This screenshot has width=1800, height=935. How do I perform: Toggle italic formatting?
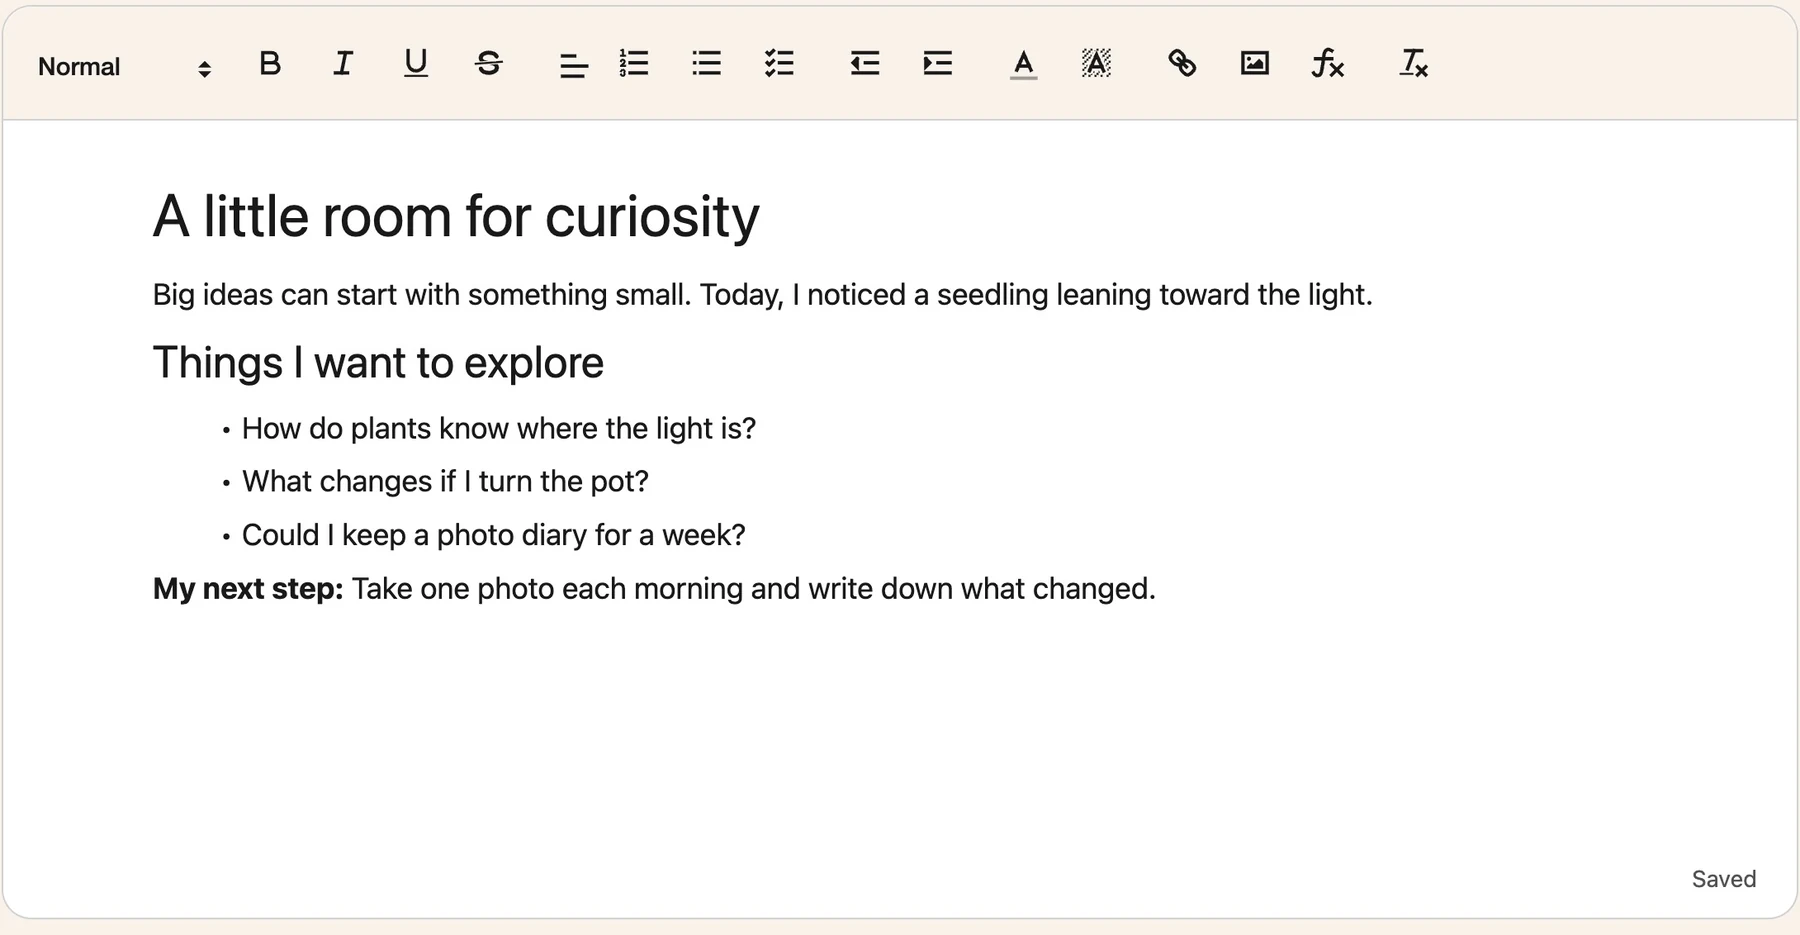point(343,64)
